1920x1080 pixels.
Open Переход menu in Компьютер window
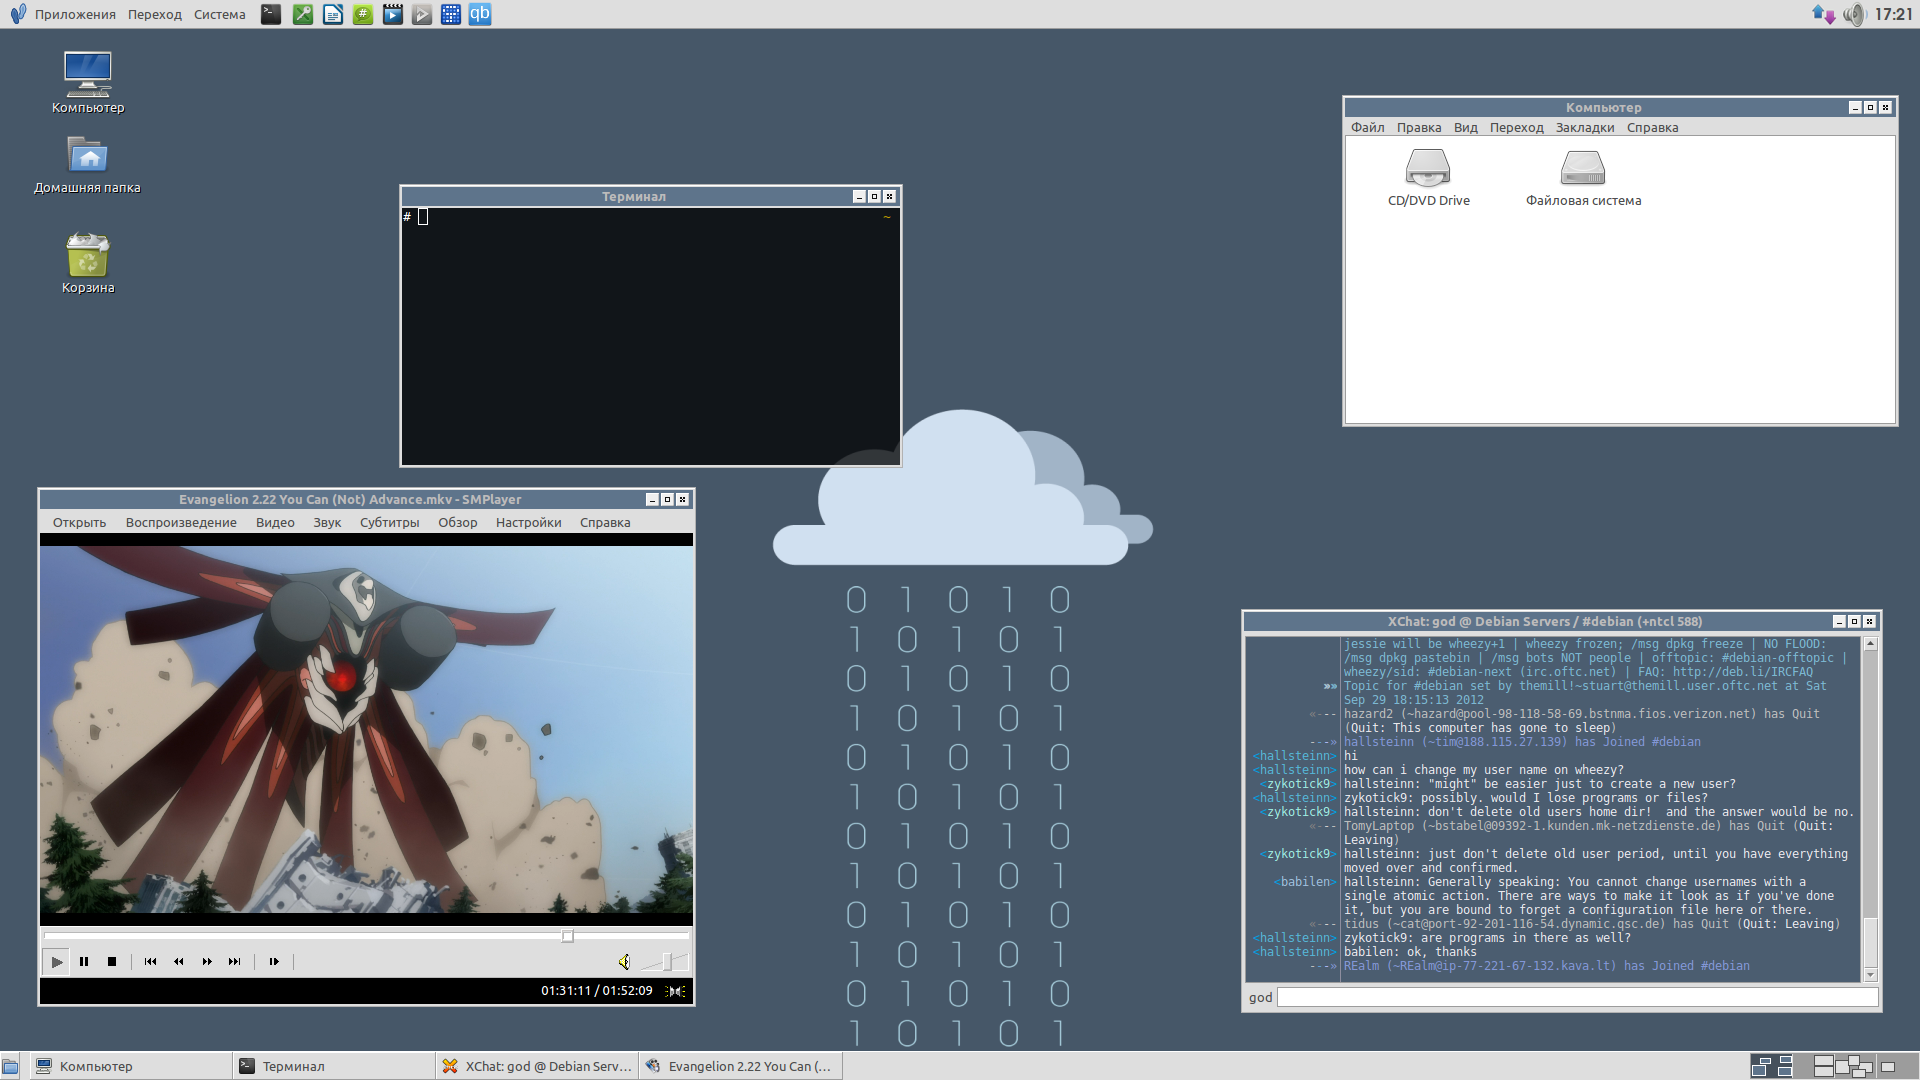1517,128
